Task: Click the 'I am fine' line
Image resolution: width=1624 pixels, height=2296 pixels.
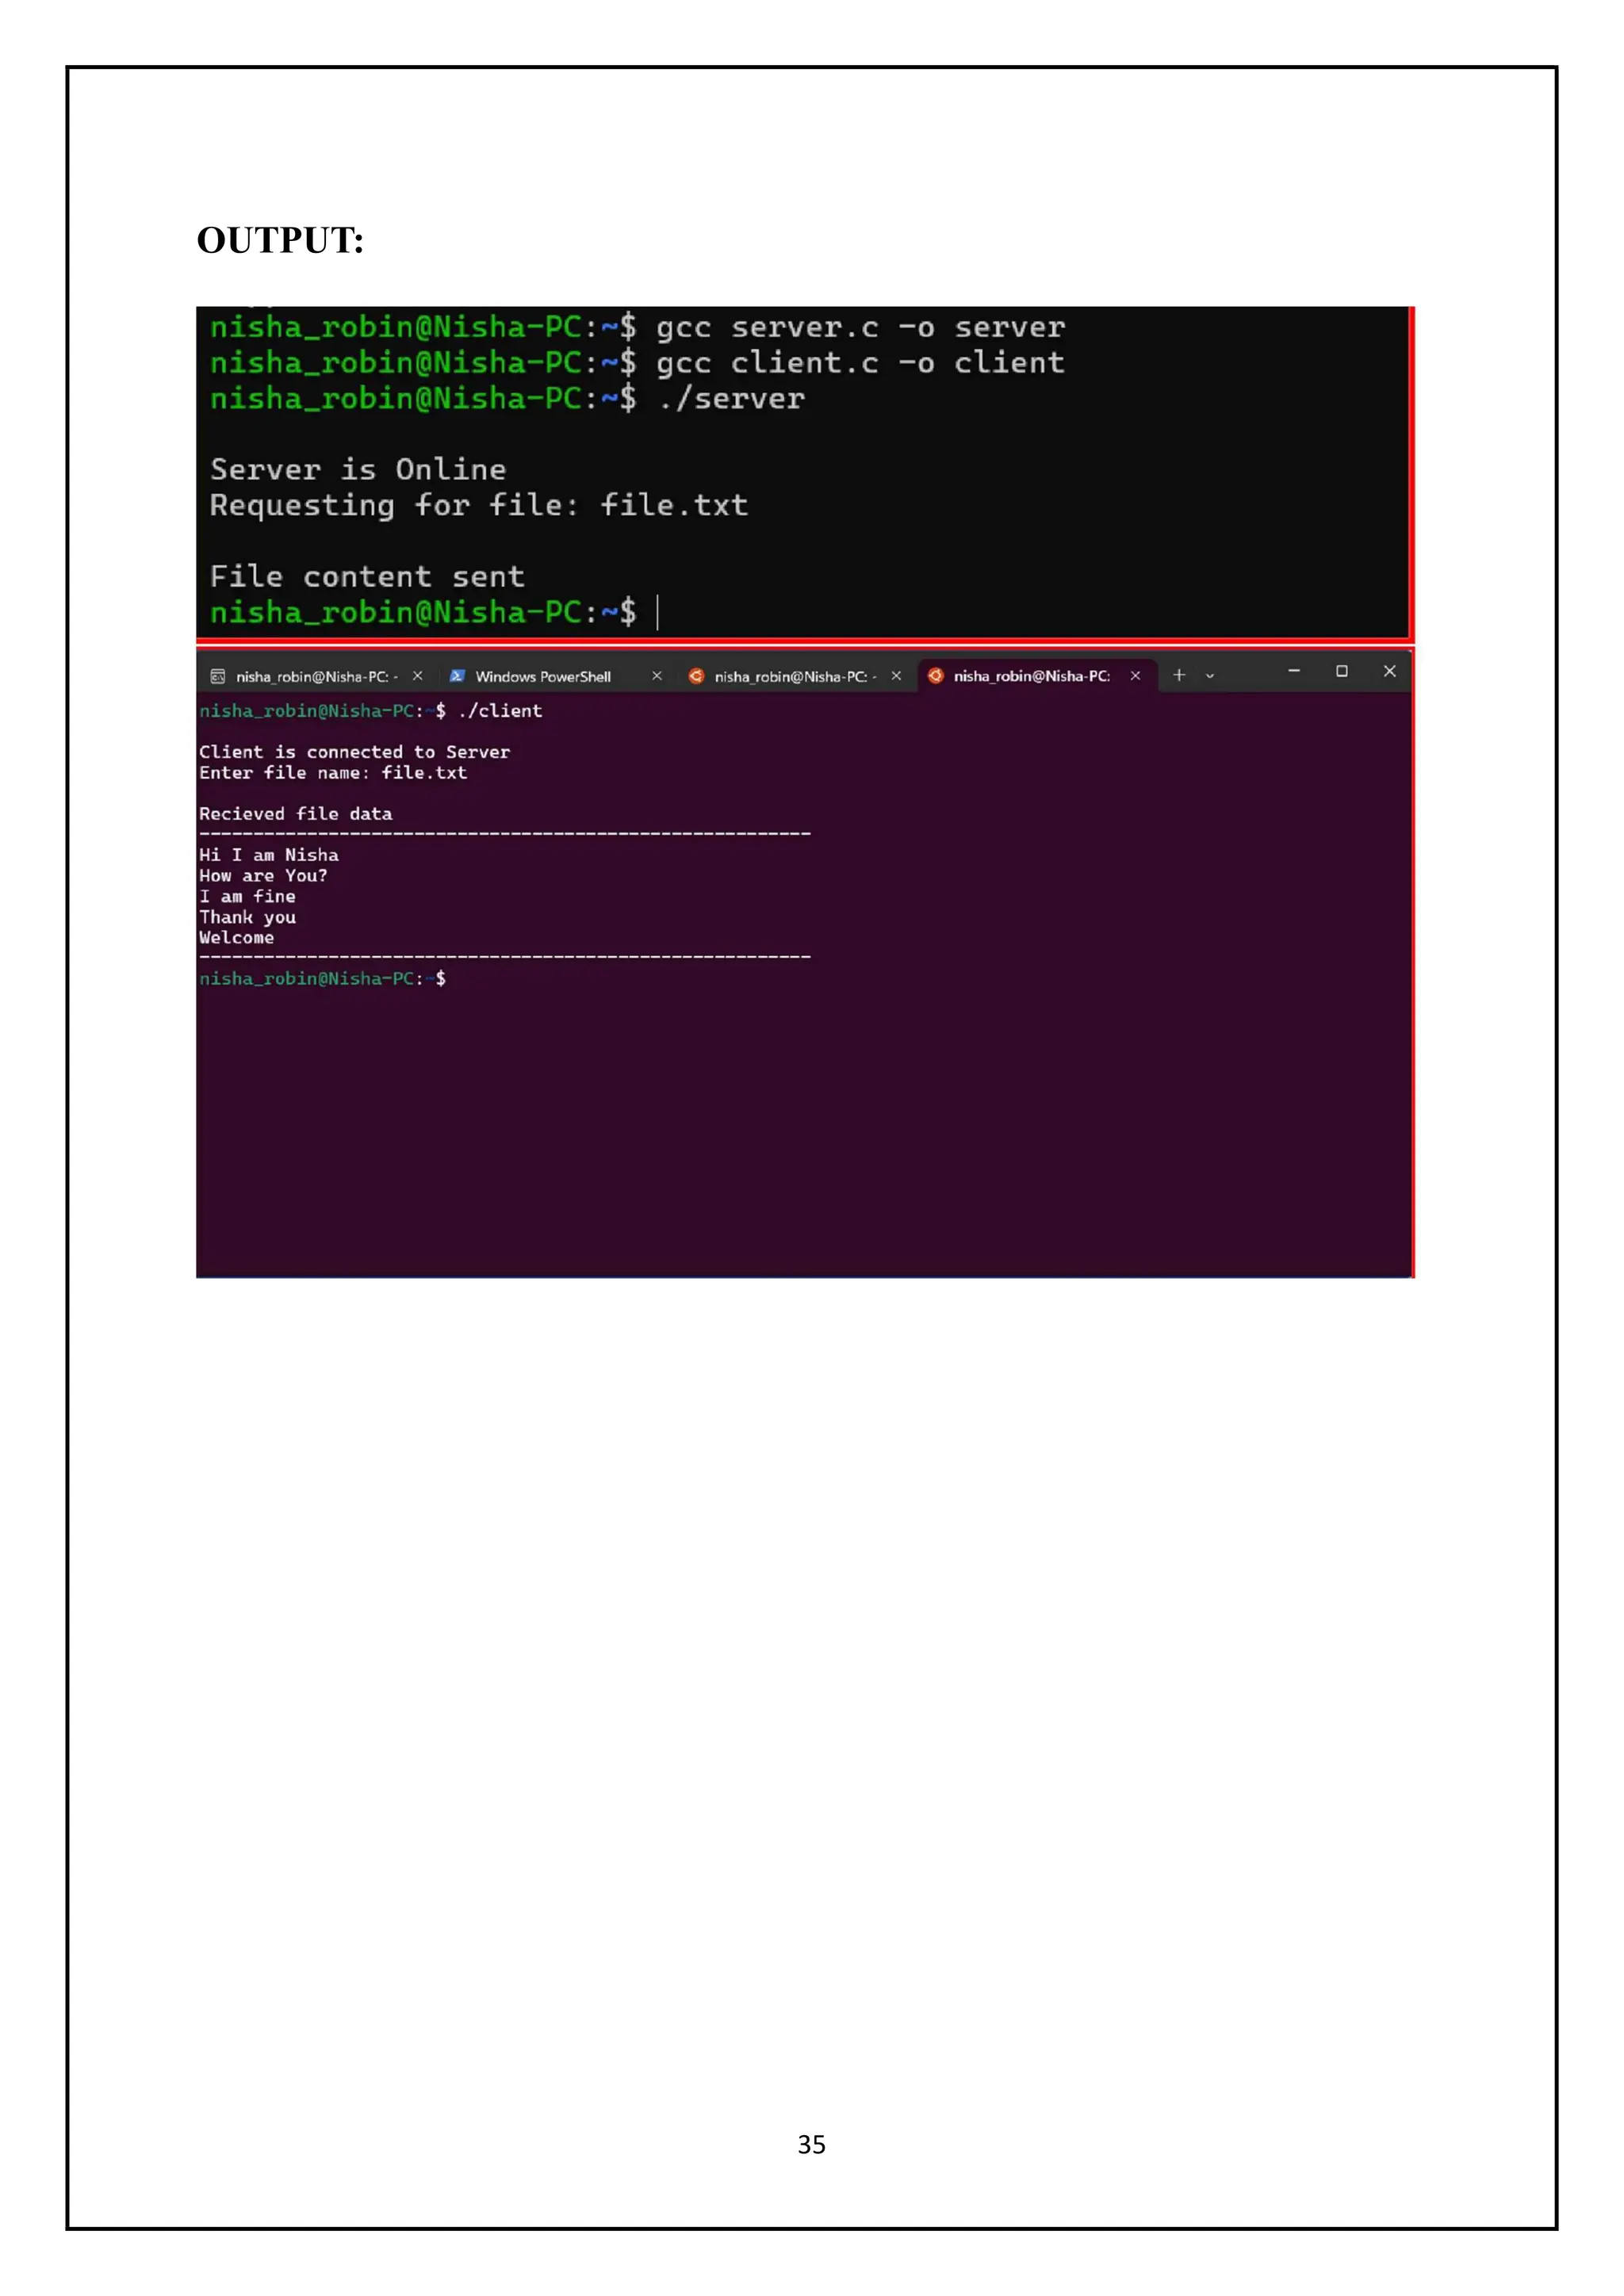Action: click(247, 897)
